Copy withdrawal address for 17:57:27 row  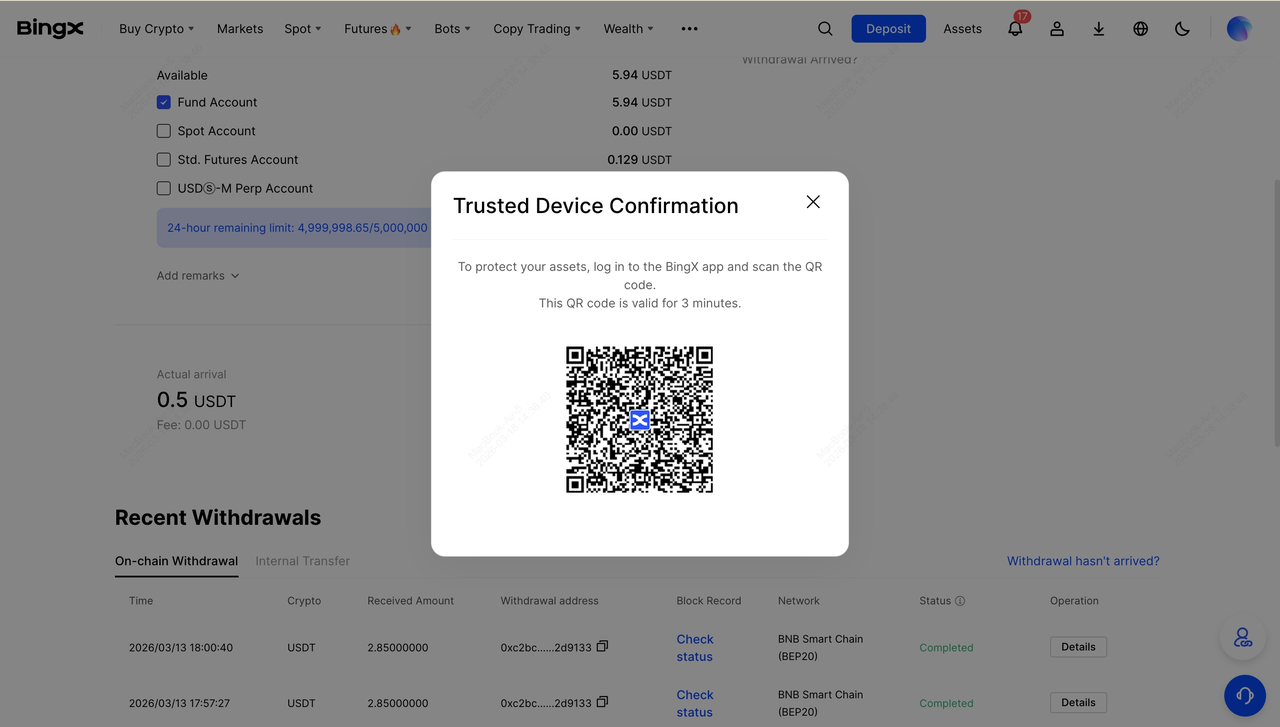pos(602,702)
